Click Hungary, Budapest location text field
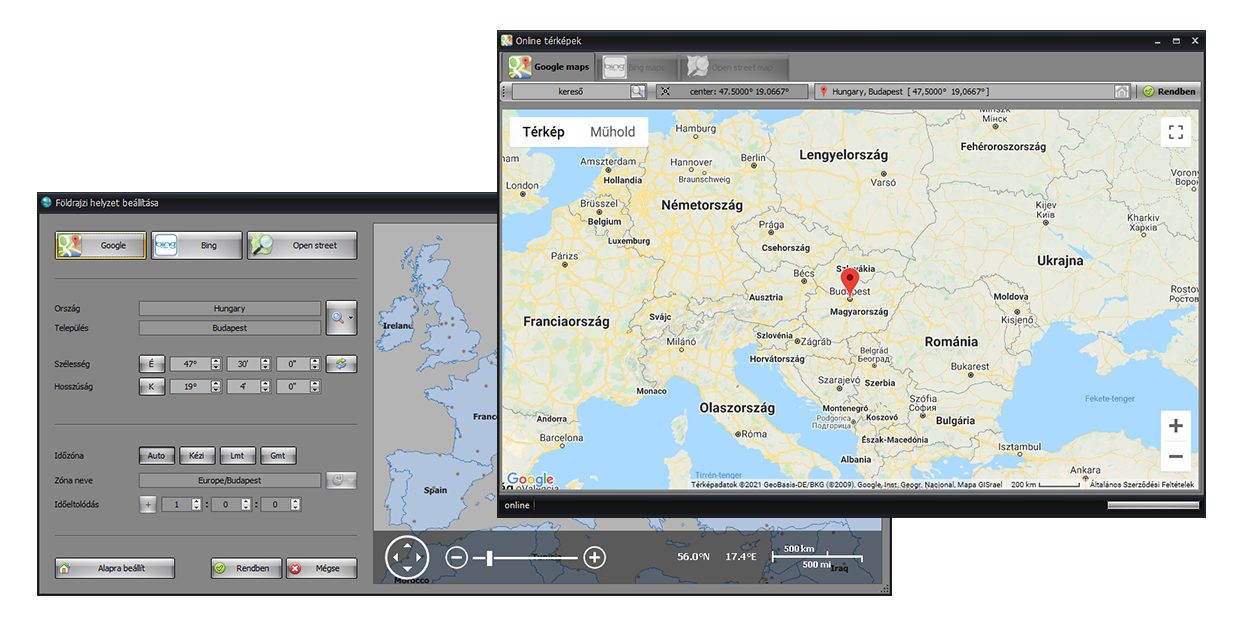This screenshot has height=628, width=1242. pos(972,91)
